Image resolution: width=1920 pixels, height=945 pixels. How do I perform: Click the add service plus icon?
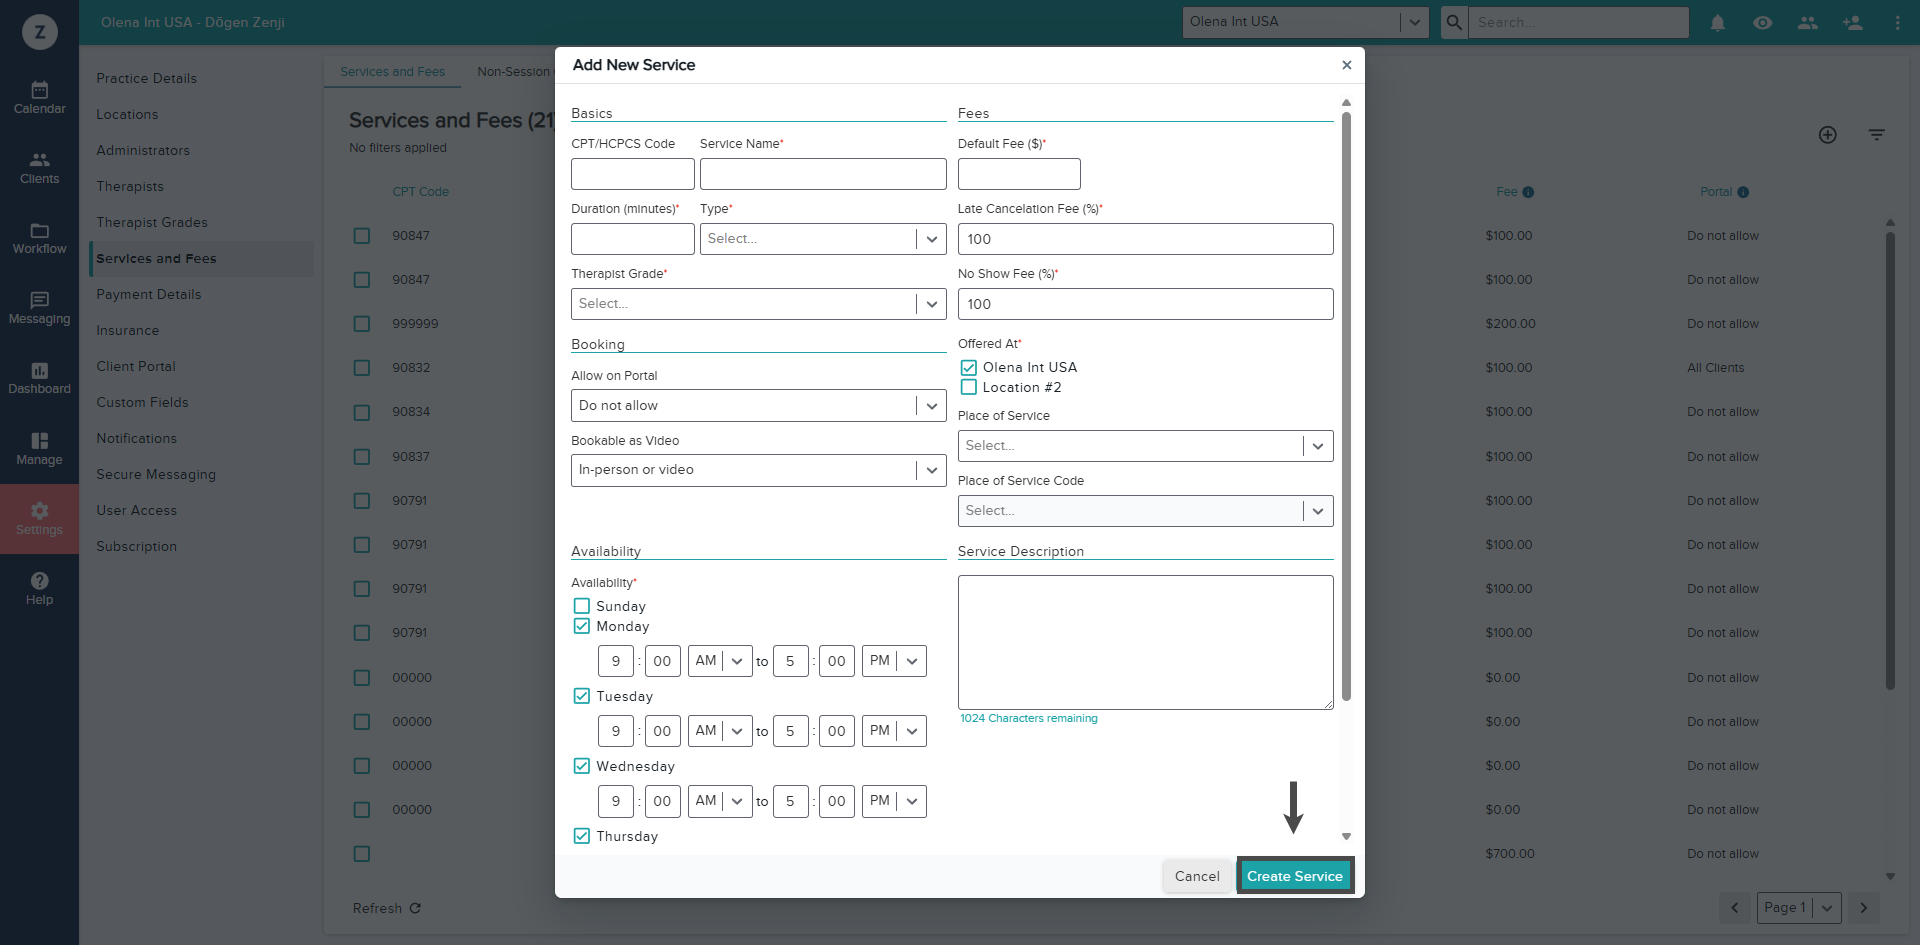coord(1827,135)
